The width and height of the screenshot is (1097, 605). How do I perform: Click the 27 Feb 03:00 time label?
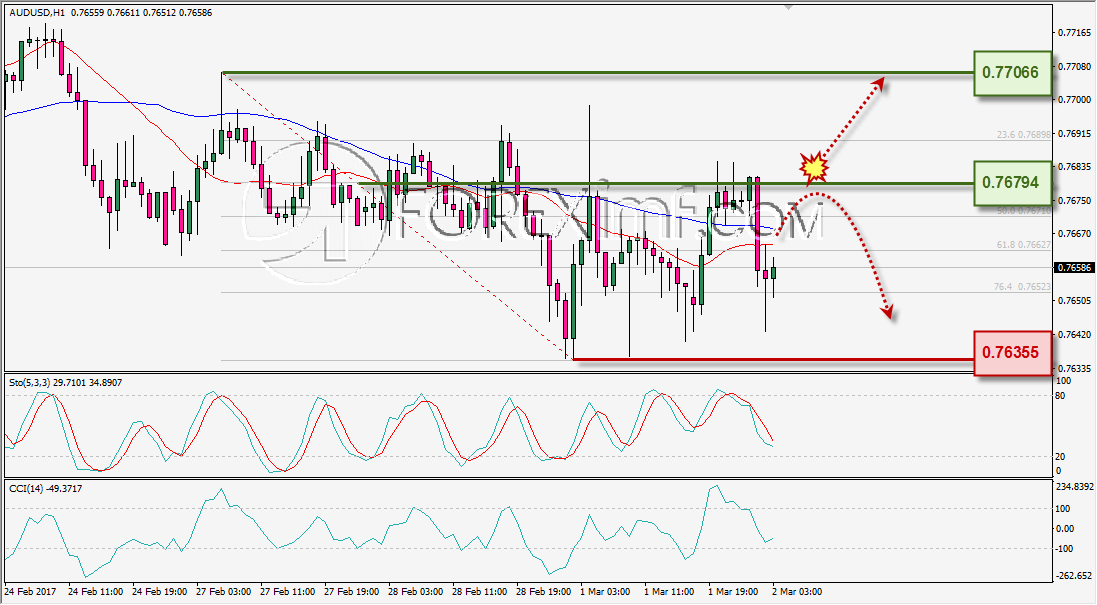coord(224,592)
